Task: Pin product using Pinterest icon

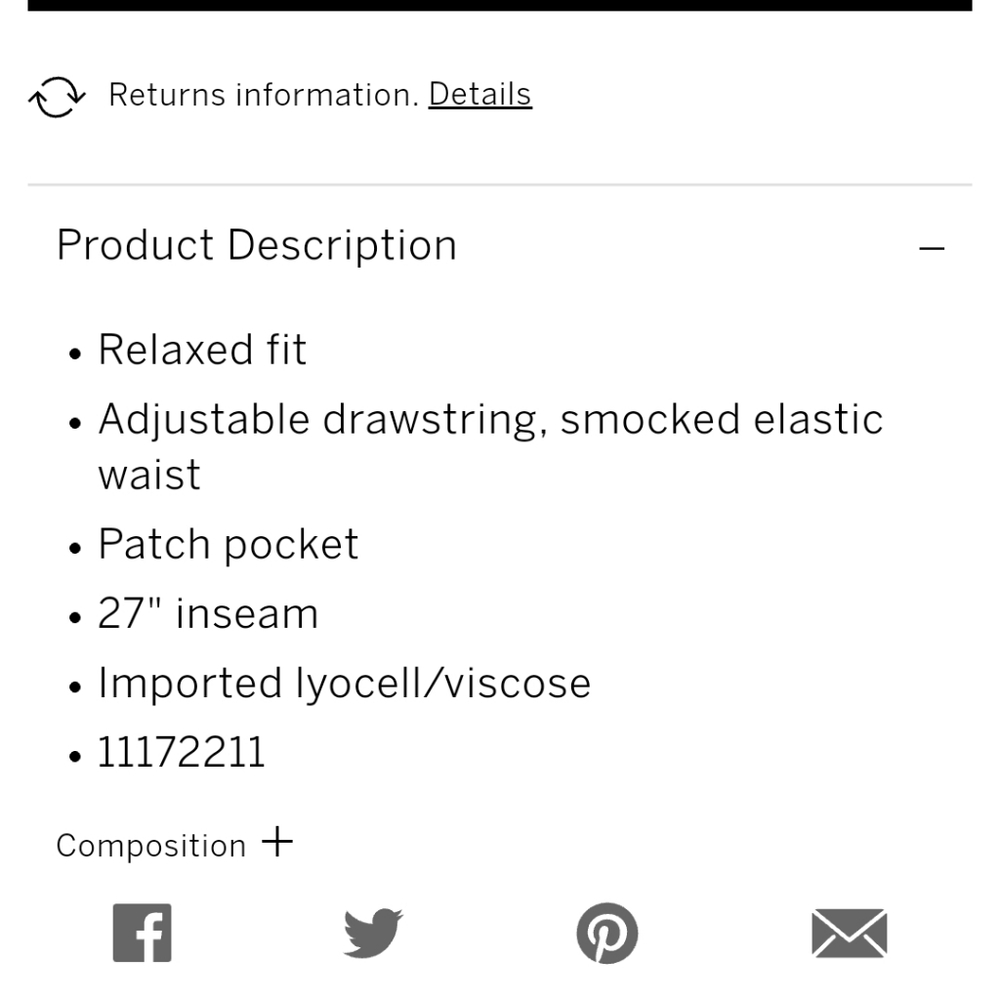Action: 607,932
